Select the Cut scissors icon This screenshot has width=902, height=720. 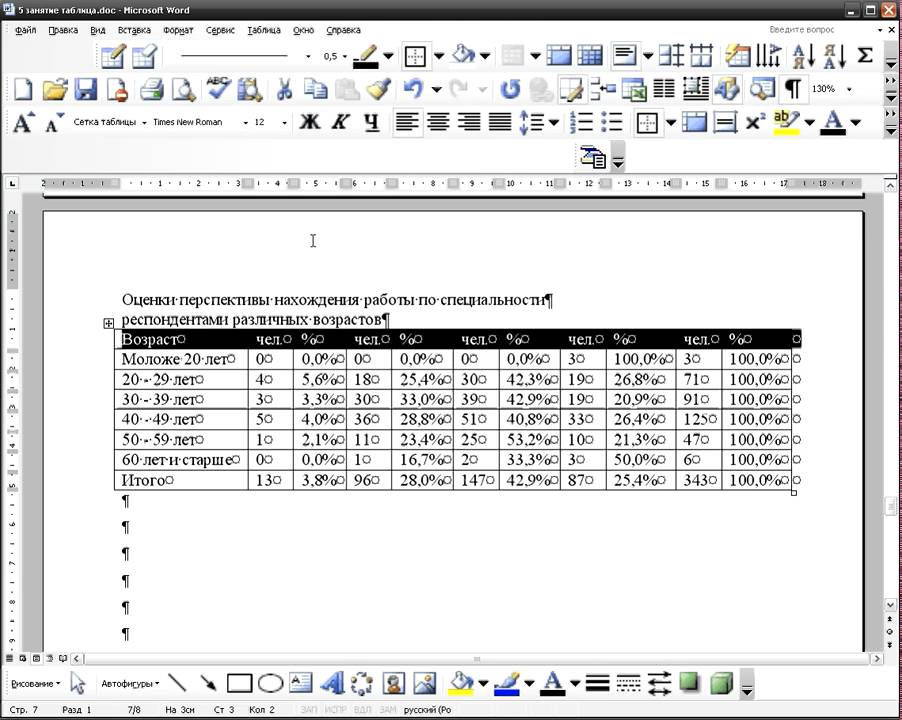coord(283,90)
